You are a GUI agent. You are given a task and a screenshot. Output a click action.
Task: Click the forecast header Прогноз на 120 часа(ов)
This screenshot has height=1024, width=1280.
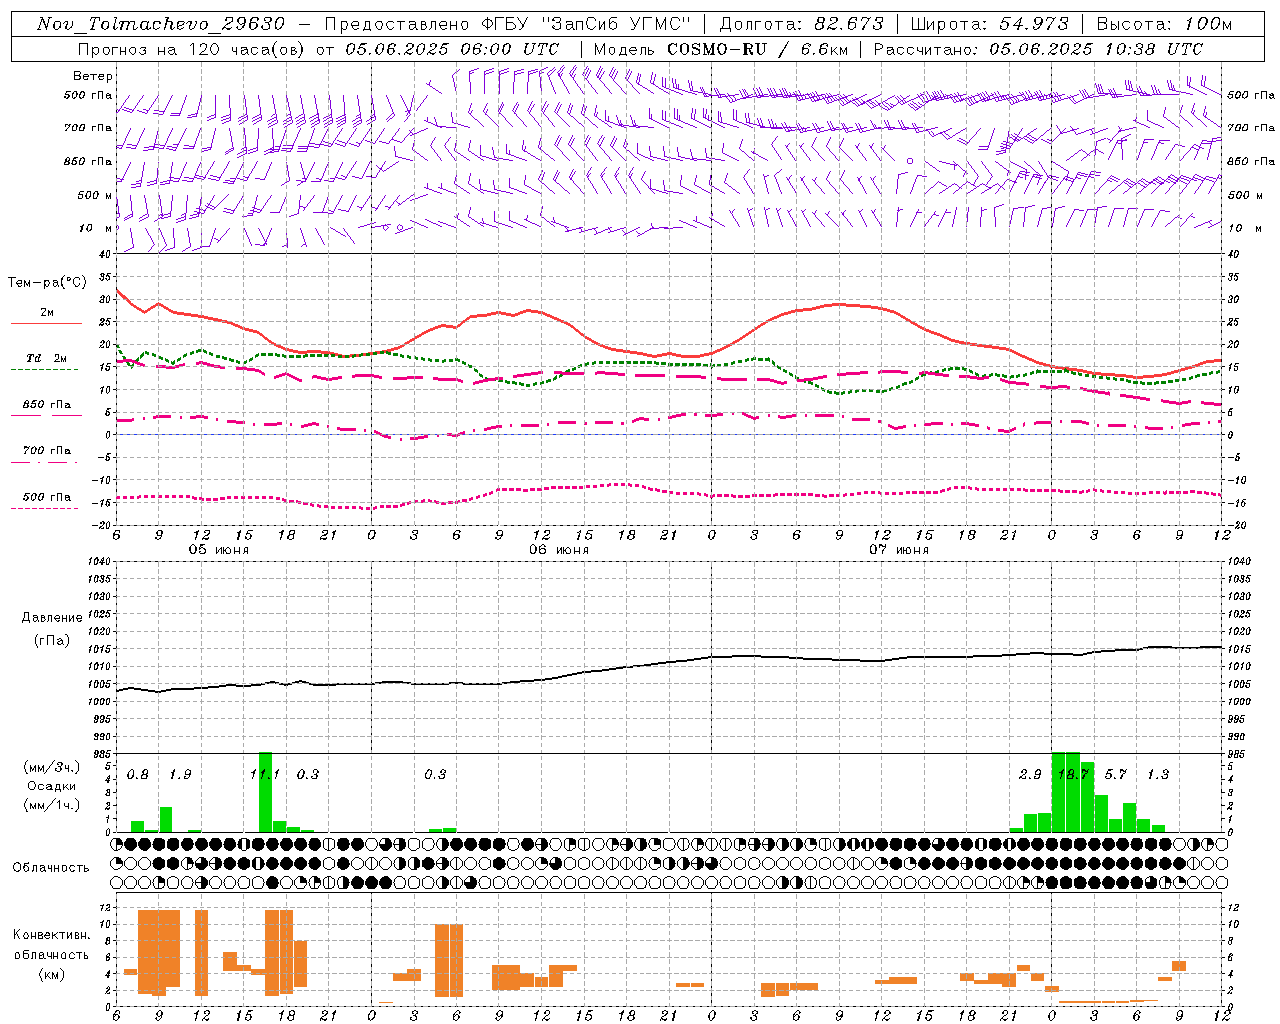pos(191,49)
